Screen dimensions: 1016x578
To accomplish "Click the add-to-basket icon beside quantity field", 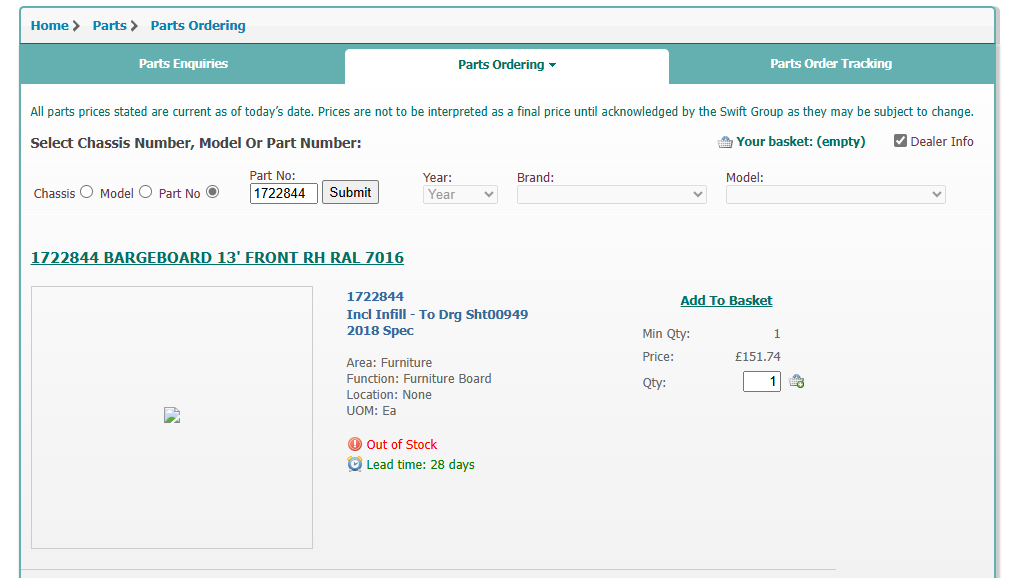I will tap(797, 381).
